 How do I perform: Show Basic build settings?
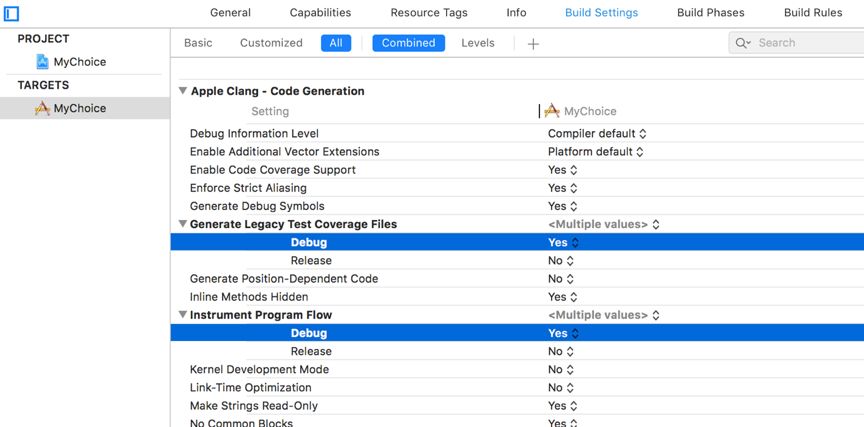click(198, 43)
